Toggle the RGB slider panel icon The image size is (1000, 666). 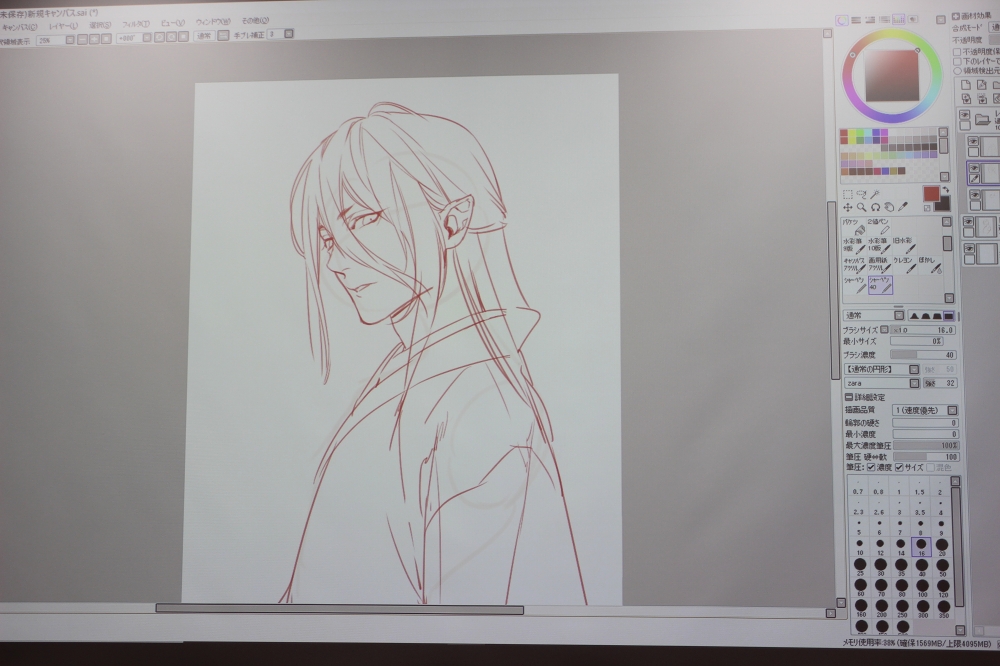pos(857,20)
